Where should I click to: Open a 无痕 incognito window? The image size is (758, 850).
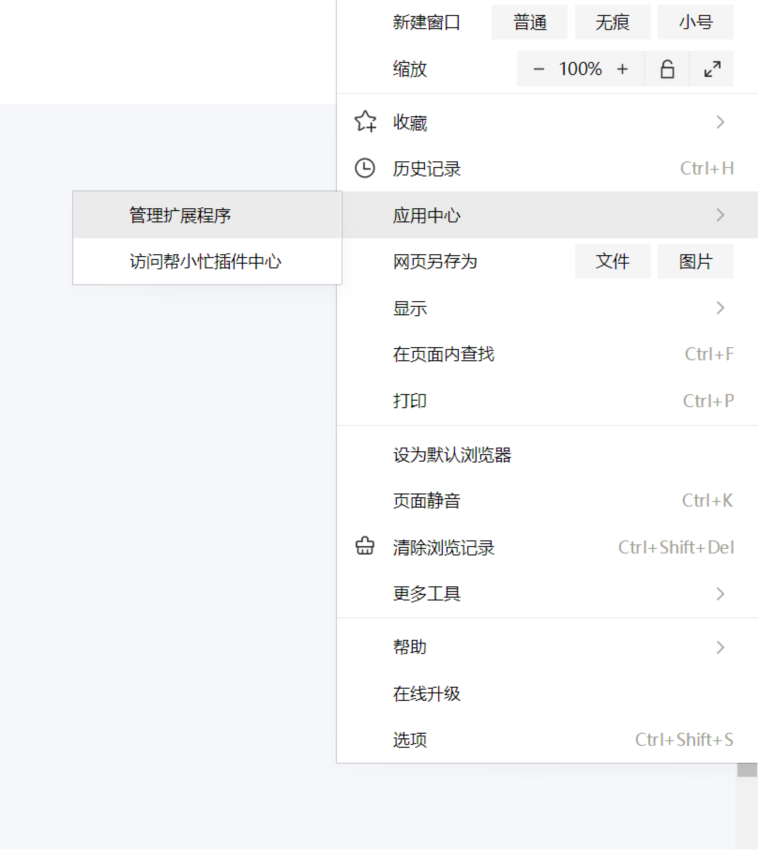tap(613, 22)
